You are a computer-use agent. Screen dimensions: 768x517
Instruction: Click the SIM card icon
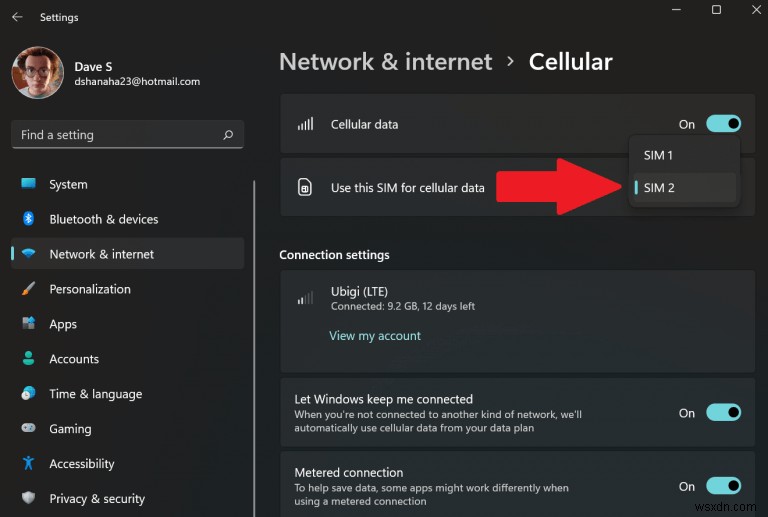click(305, 187)
